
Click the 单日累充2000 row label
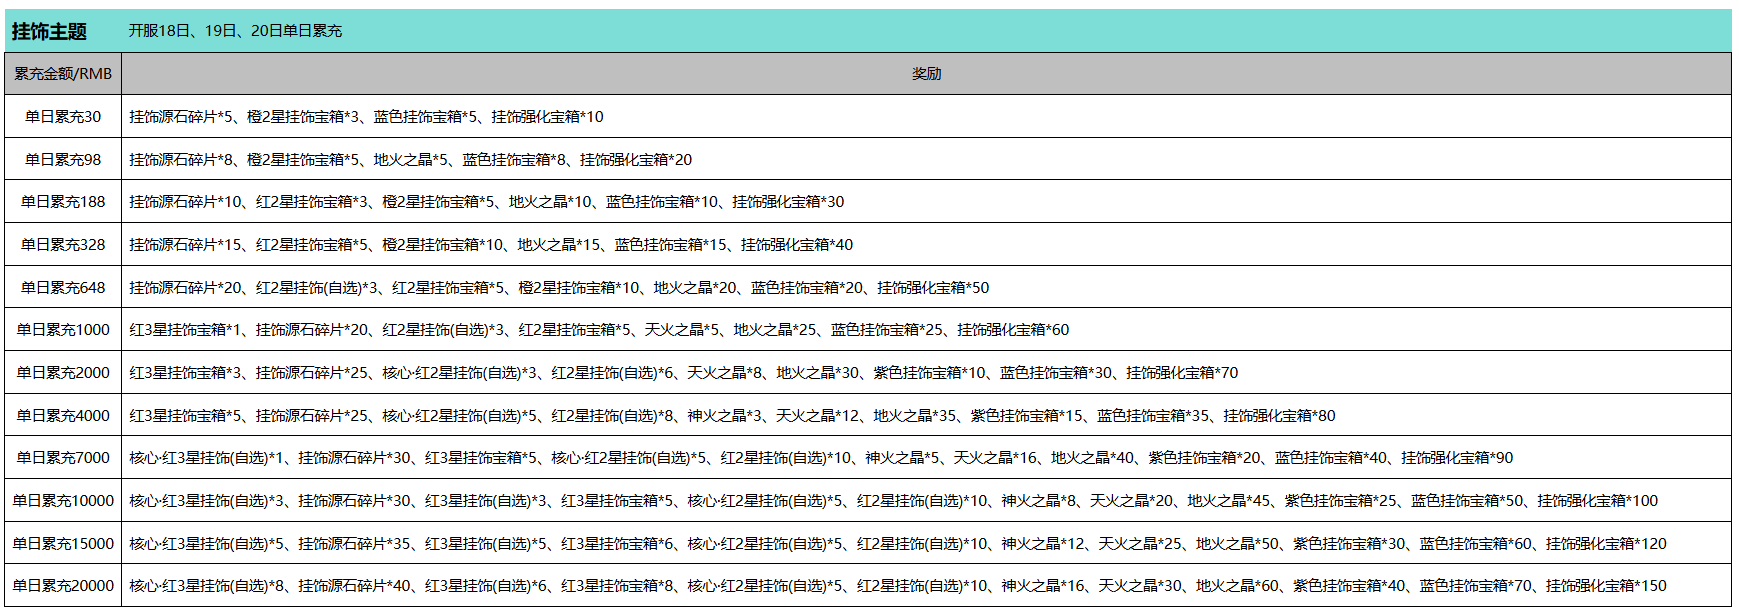point(63,373)
